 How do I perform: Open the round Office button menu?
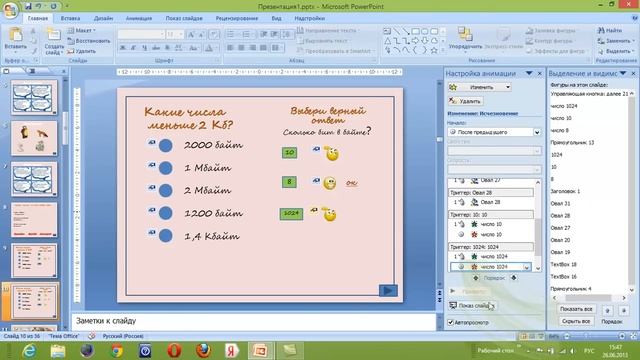click(x=10, y=10)
